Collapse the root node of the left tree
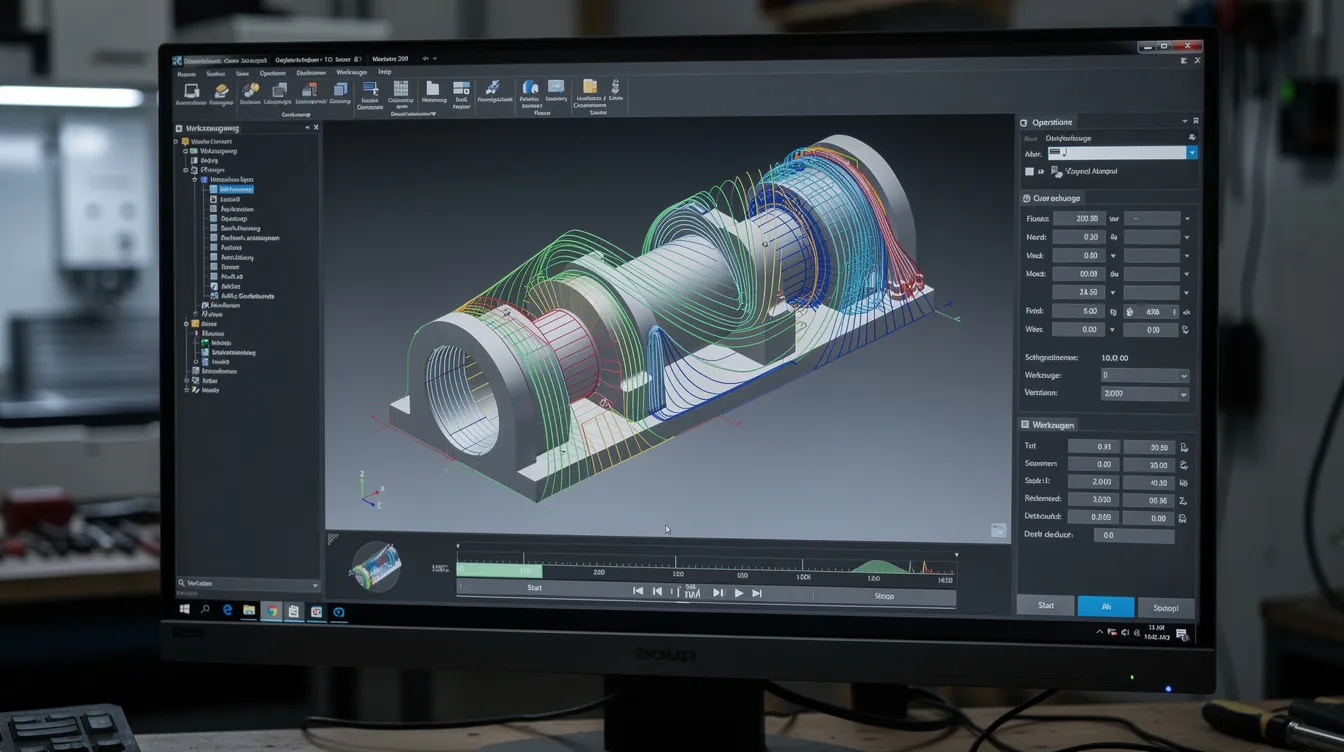 pos(176,142)
